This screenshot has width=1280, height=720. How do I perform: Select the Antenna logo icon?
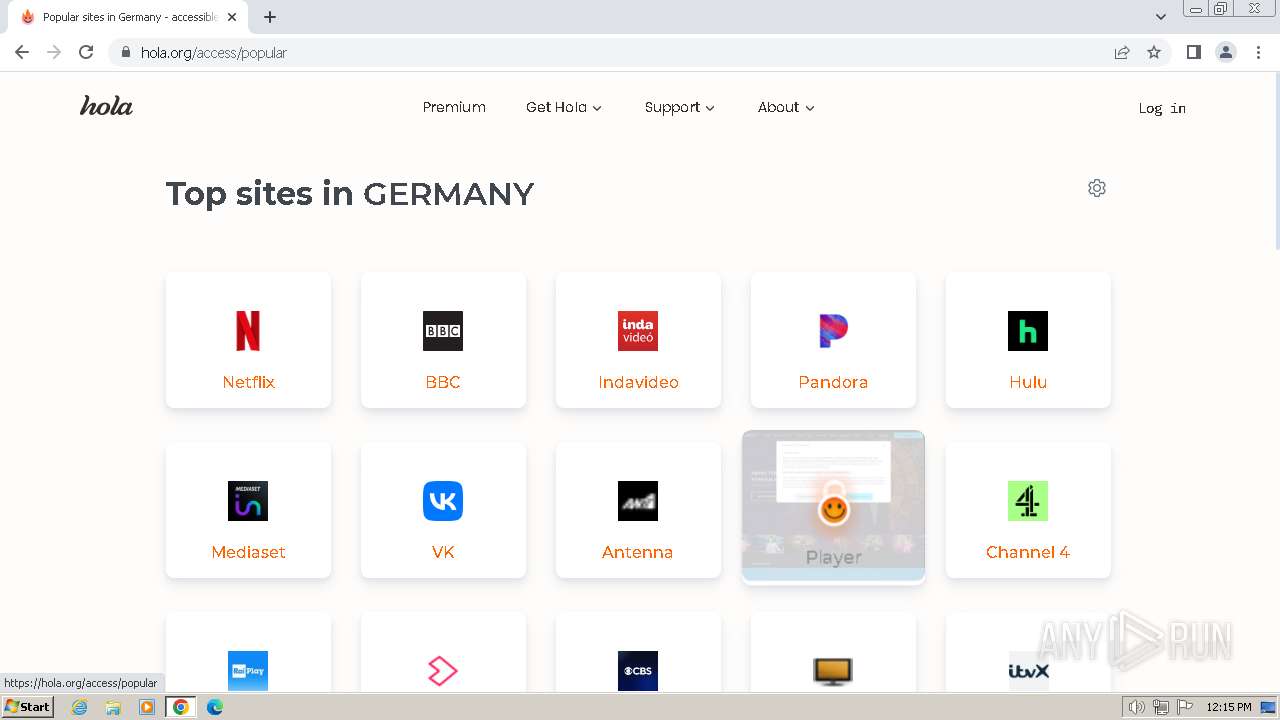(x=638, y=501)
